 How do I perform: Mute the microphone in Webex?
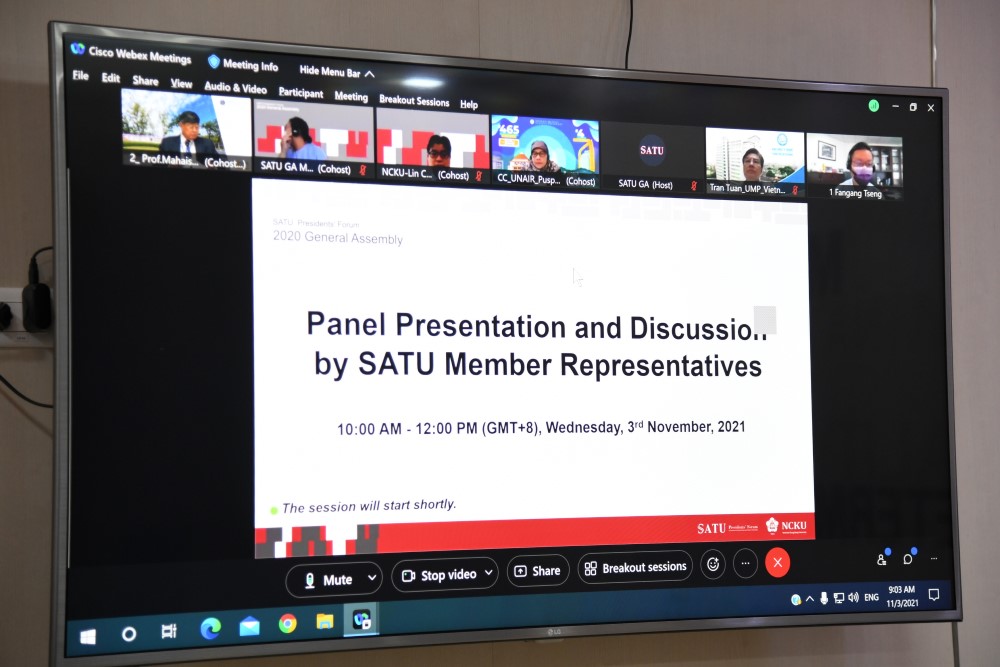(327, 579)
